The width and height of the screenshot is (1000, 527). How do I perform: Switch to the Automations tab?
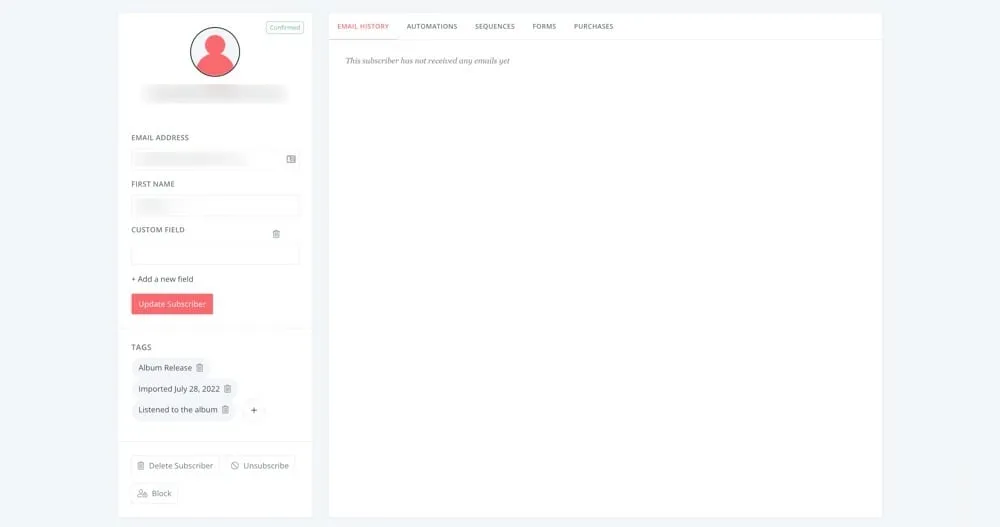pyautogui.click(x=432, y=26)
